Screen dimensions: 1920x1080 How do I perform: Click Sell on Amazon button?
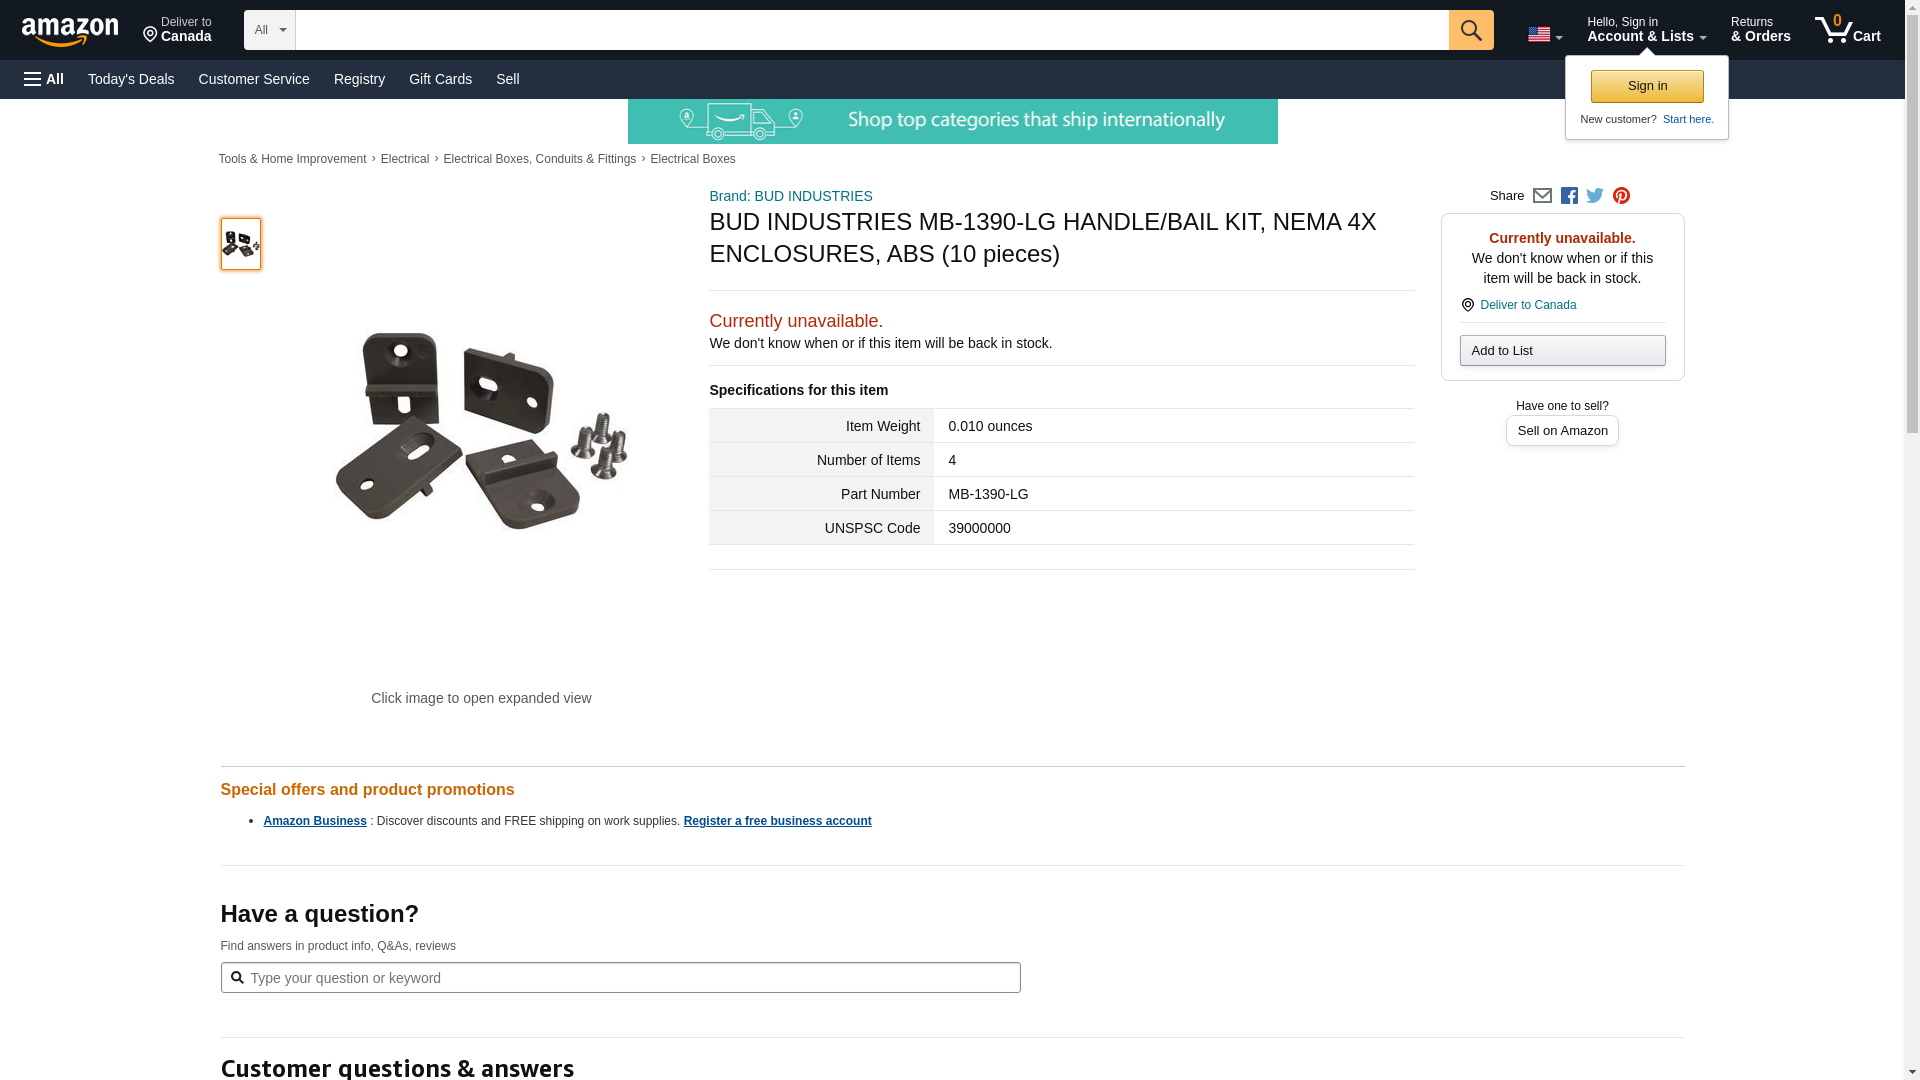click(x=1562, y=430)
